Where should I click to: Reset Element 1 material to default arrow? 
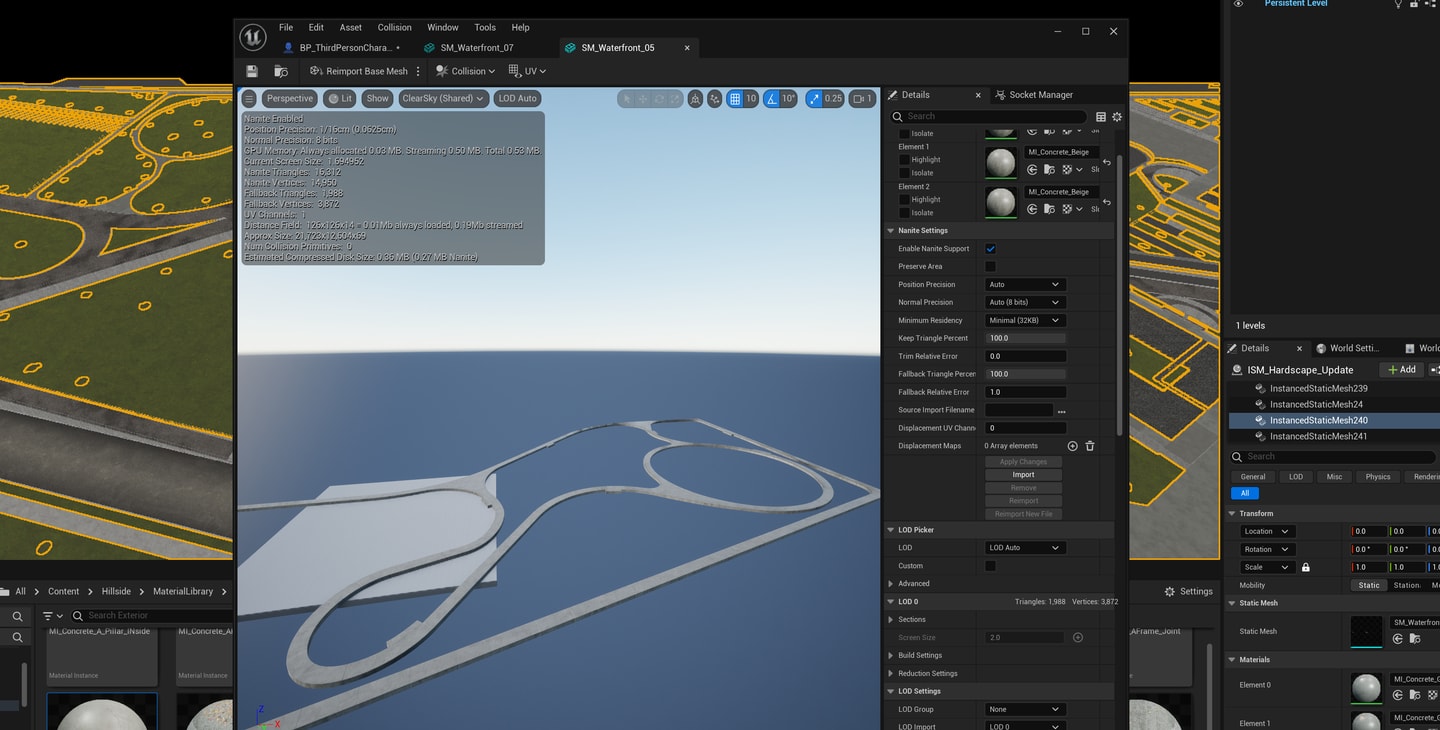(x=1107, y=162)
